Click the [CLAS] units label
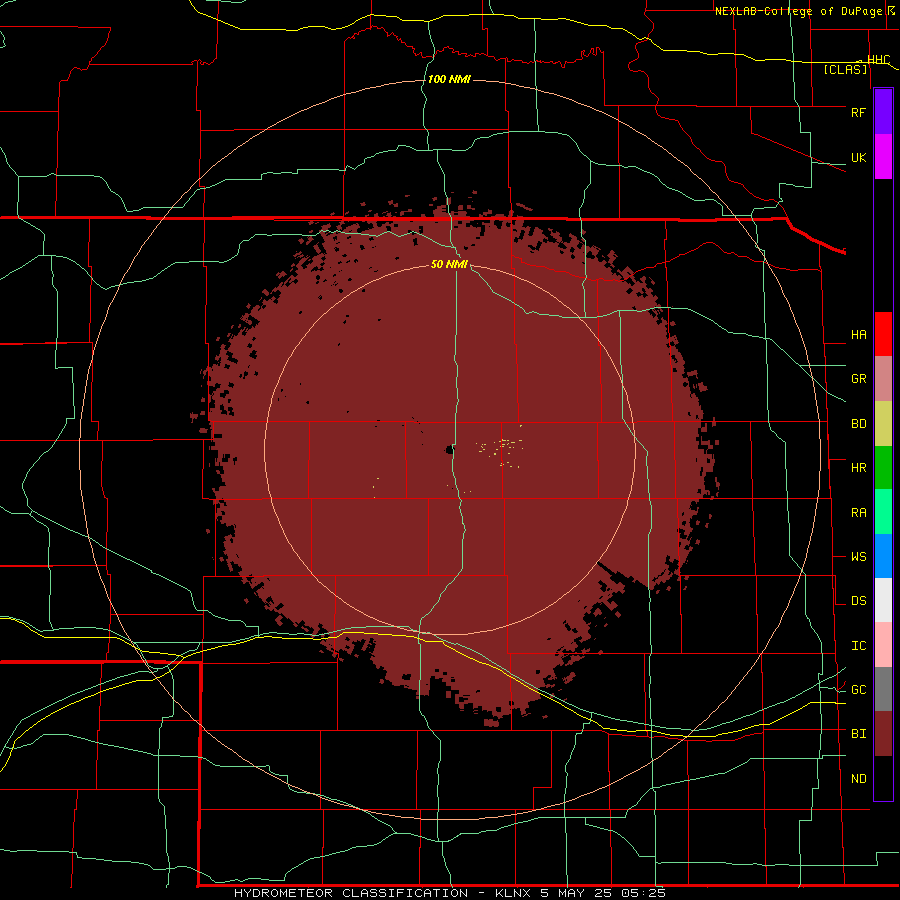The height and width of the screenshot is (900, 900). tap(845, 69)
